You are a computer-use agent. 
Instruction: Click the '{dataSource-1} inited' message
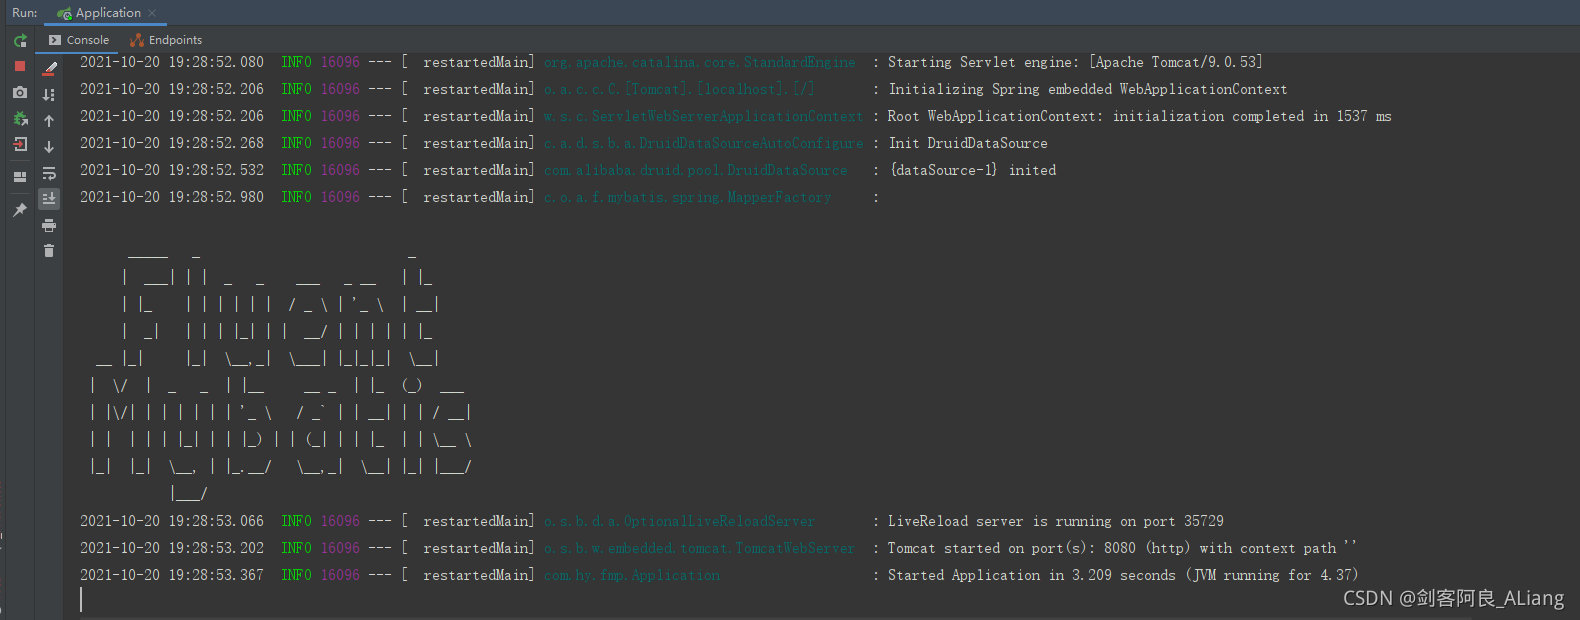tap(973, 170)
